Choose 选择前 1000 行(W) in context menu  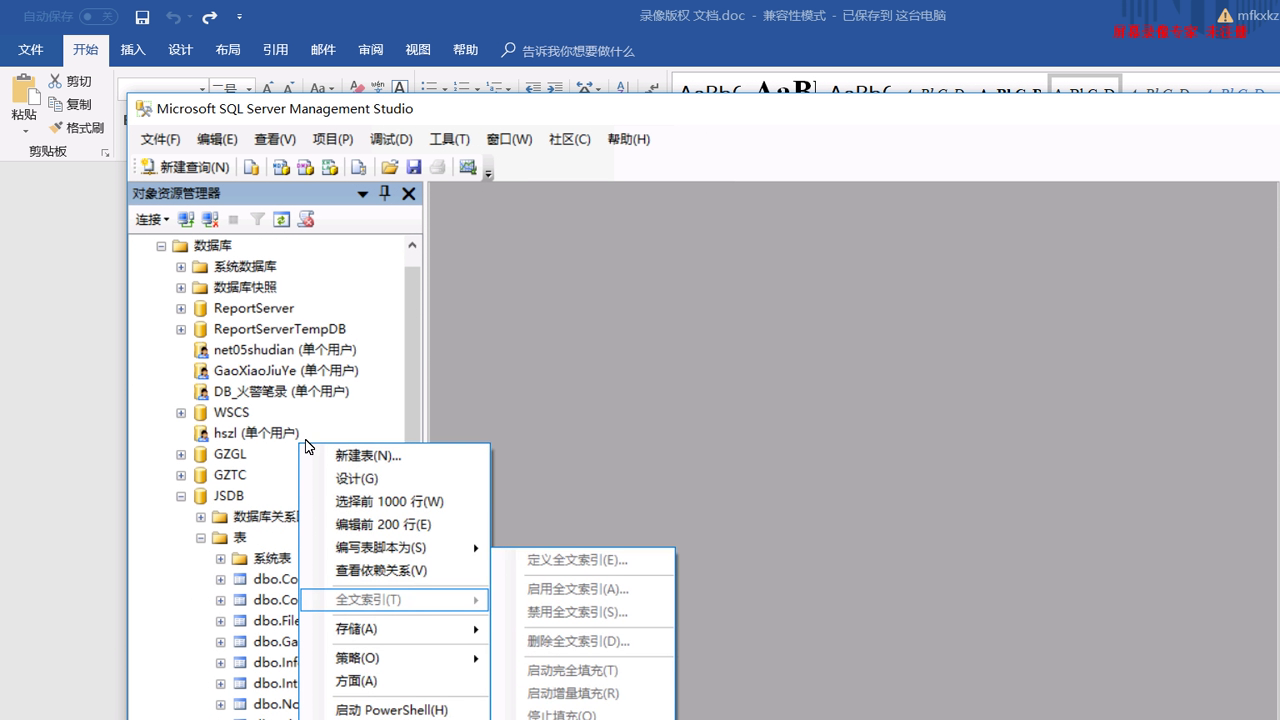389,501
